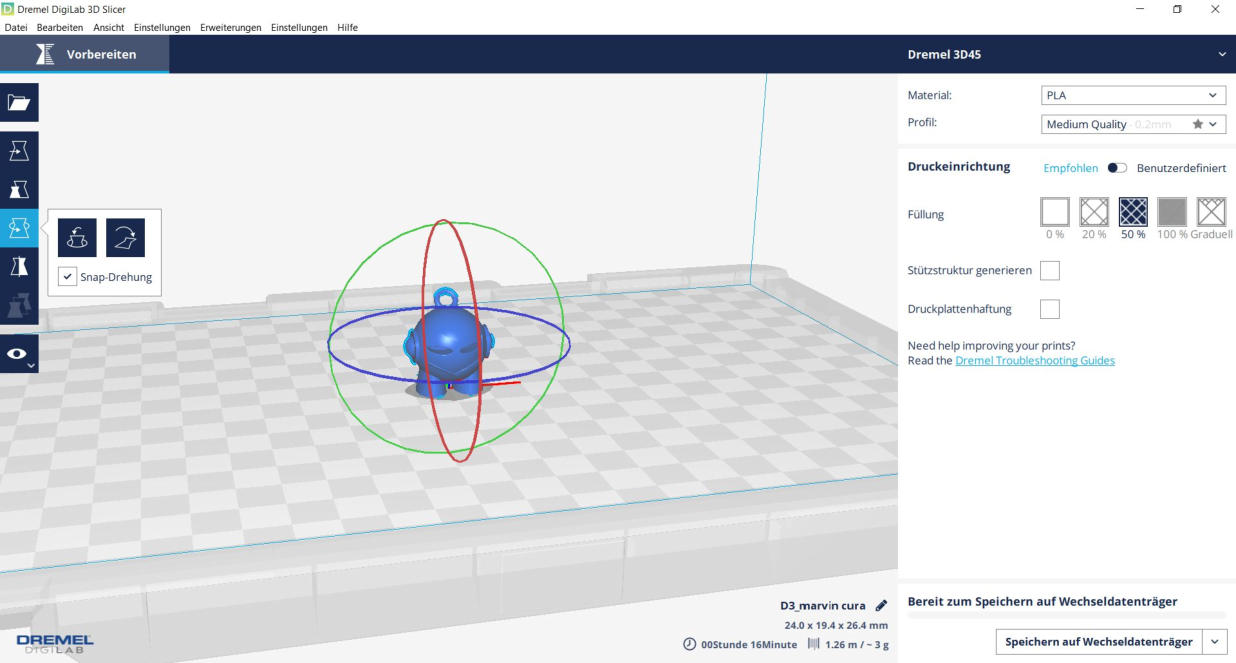Click the model dimensions 24.0 x 19.4 x 26.4 mm

click(x=836, y=625)
